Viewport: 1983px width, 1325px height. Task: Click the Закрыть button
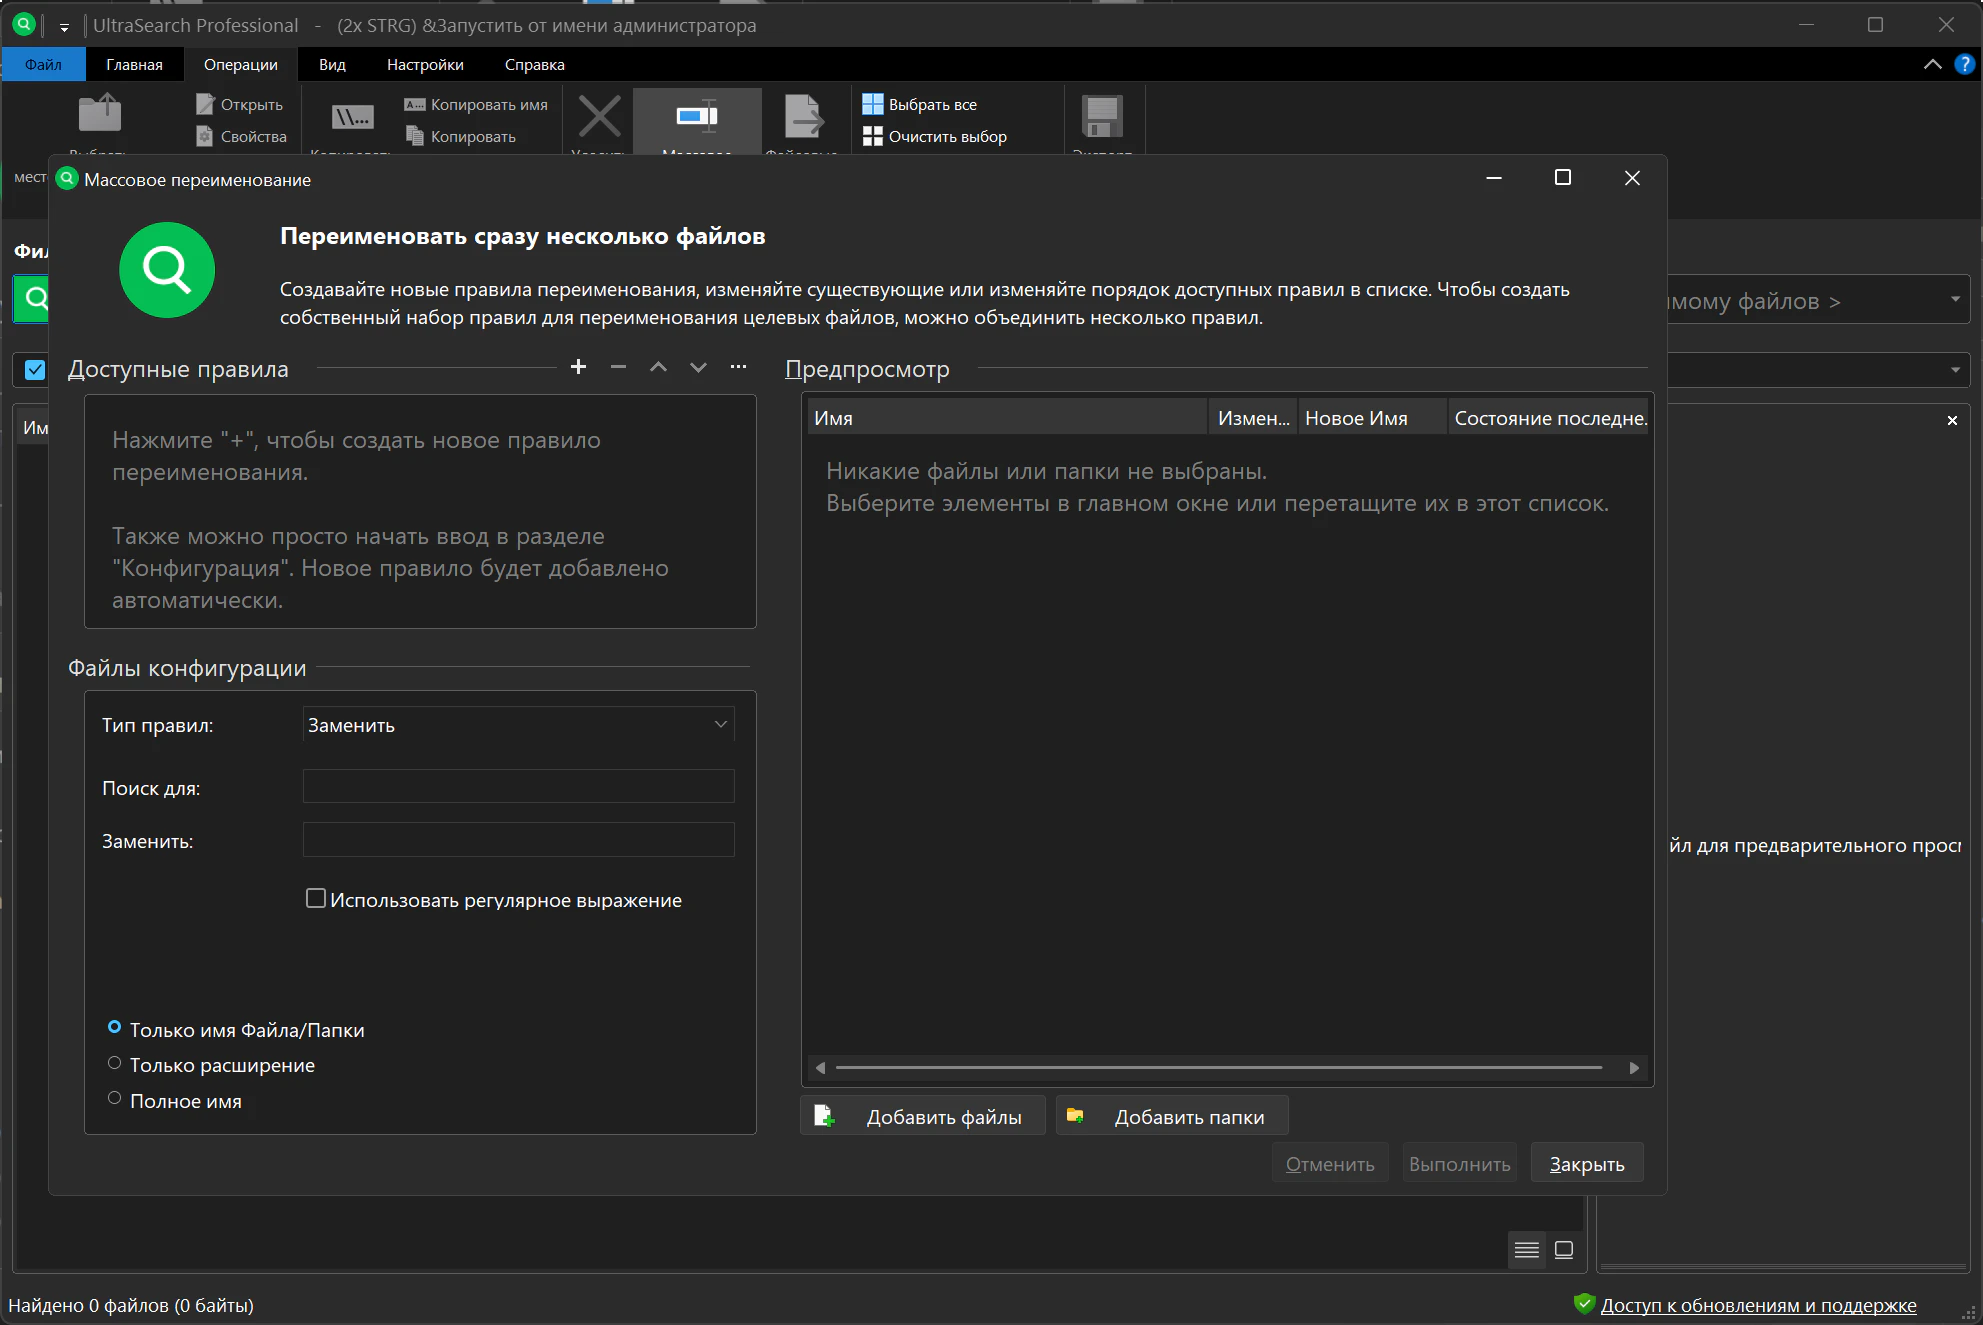pyautogui.click(x=1586, y=1164)
